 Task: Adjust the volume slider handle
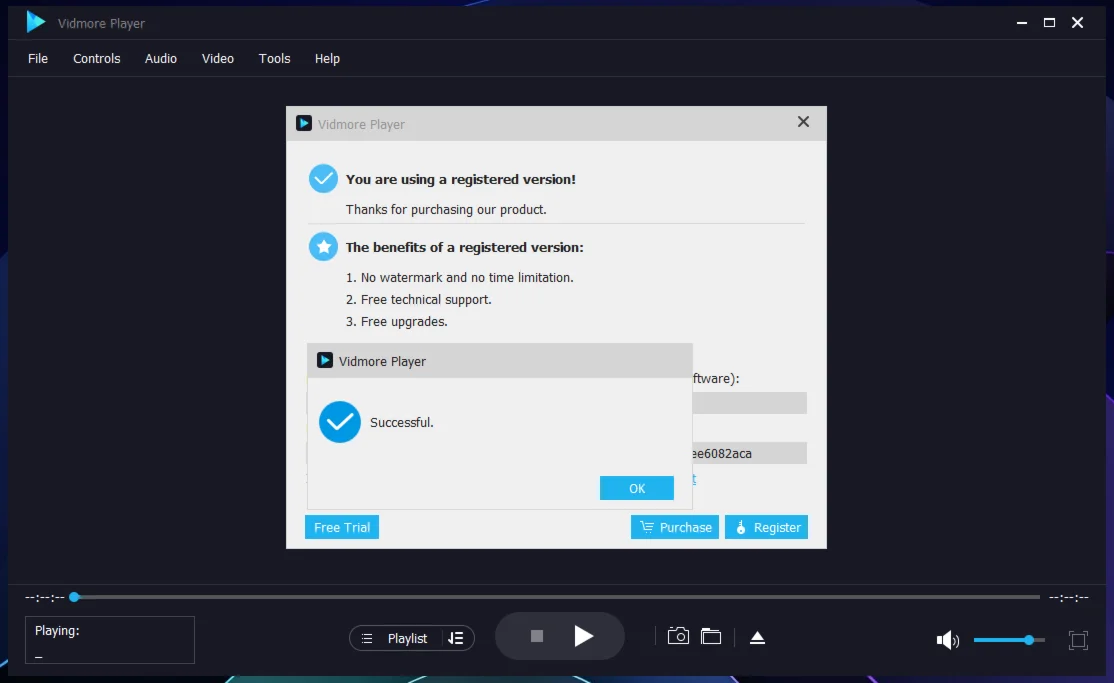(x=1029, y=639)
